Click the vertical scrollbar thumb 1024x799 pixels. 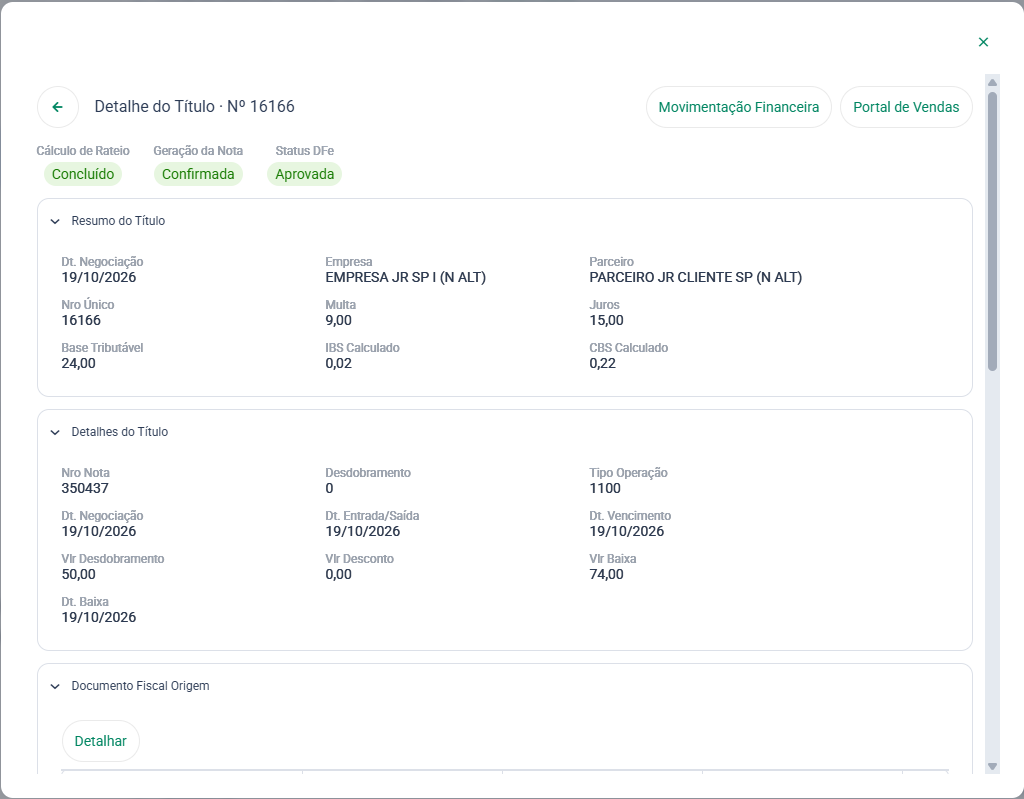point(992,231)
